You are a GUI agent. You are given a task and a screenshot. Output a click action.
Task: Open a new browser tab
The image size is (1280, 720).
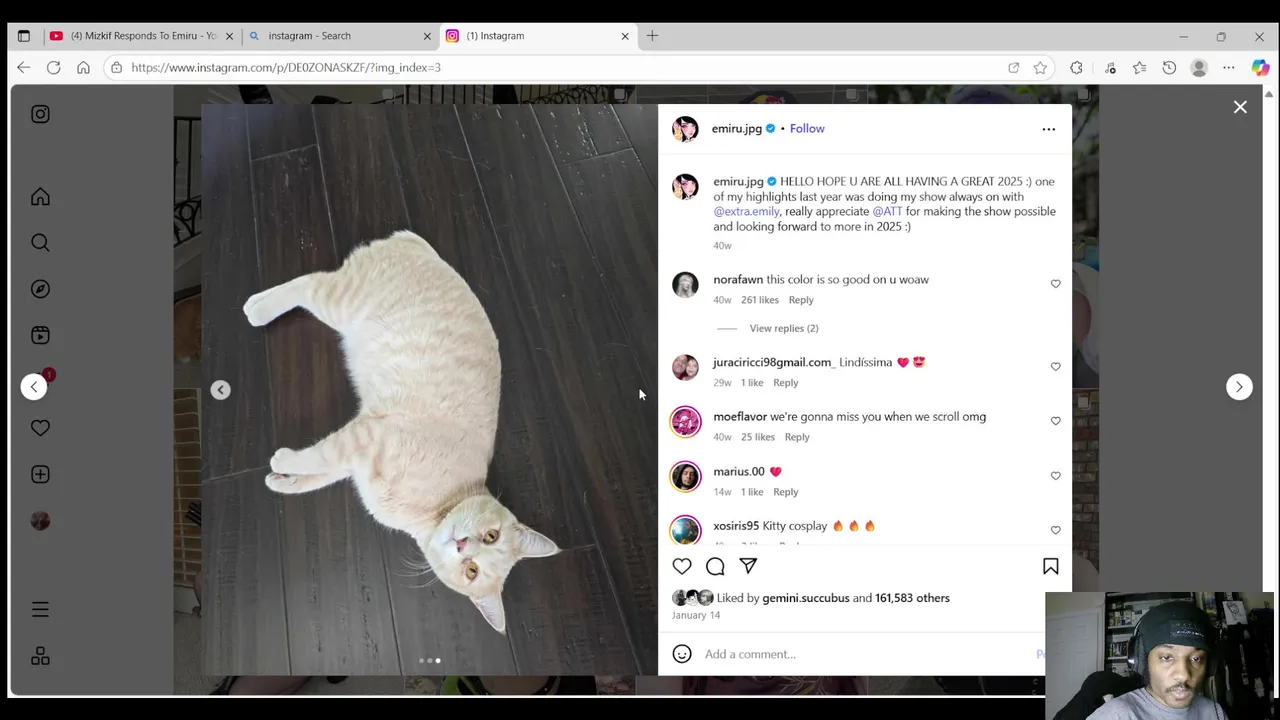point(652,36)
